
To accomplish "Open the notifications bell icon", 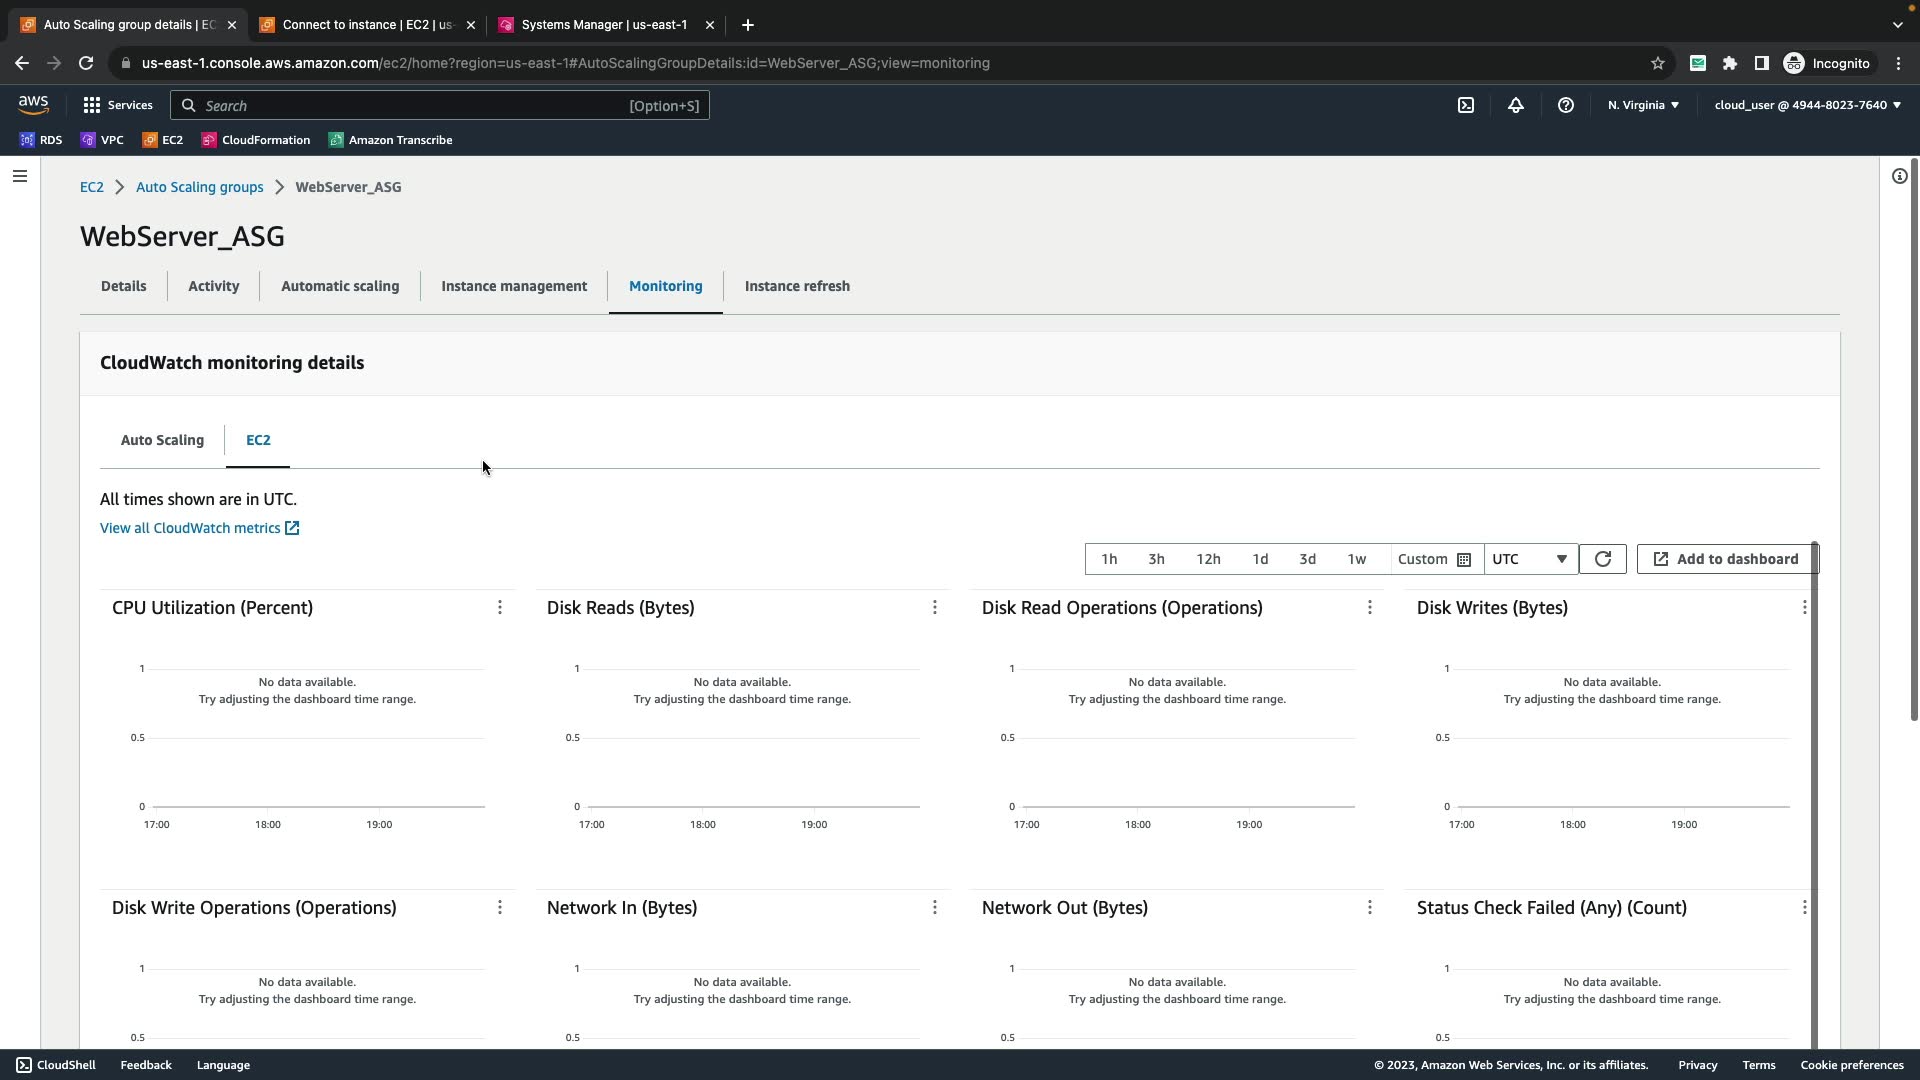I will point(1516,105).
